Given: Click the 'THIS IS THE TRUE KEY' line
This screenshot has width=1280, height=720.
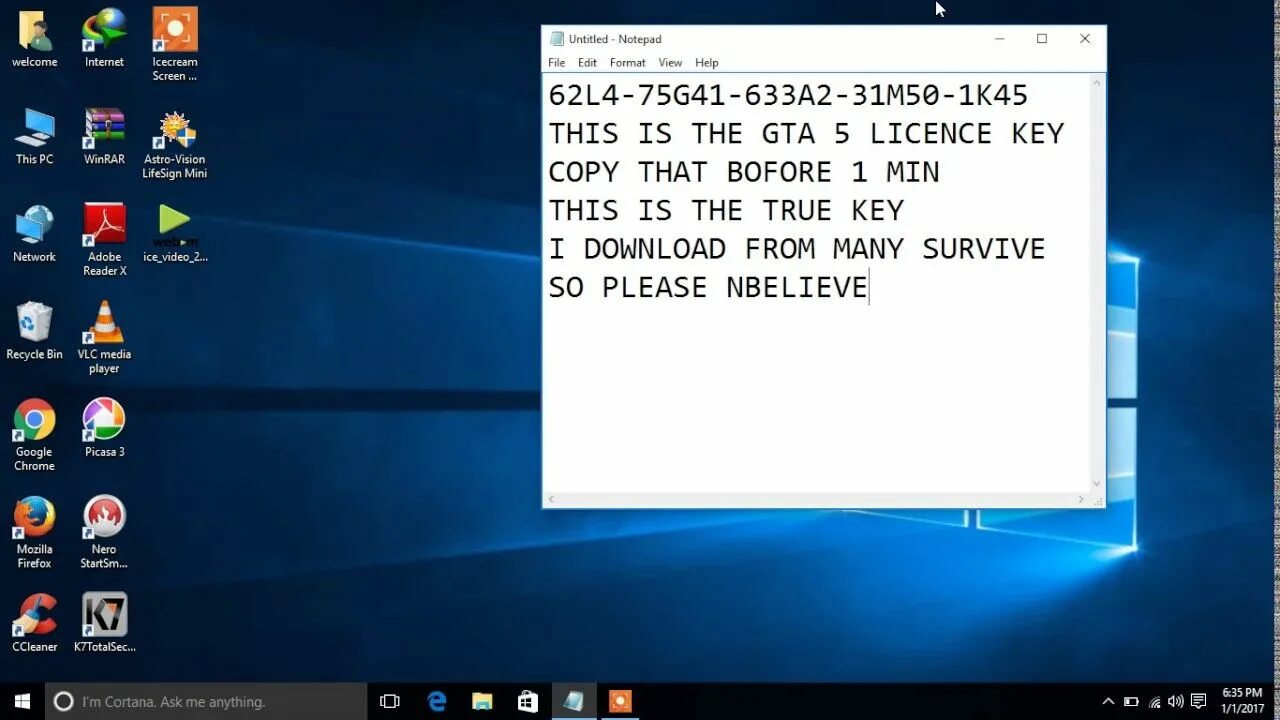Looking at the screenshot, I should click(726, 210).
